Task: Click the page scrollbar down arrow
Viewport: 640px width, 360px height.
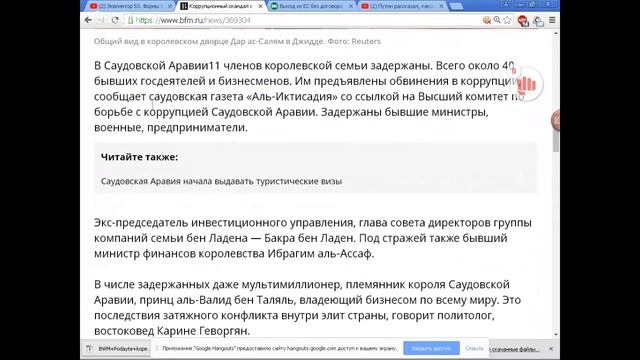Action: [556, 334]
